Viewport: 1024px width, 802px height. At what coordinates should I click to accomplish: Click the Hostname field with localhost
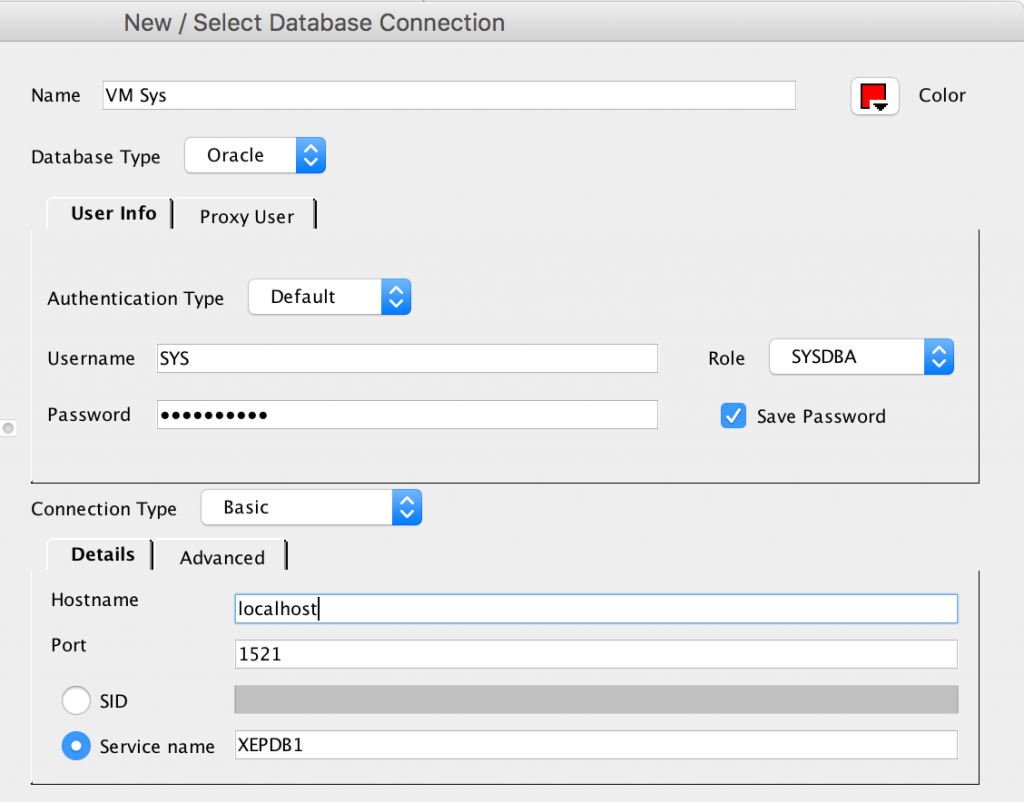point(595,608)
